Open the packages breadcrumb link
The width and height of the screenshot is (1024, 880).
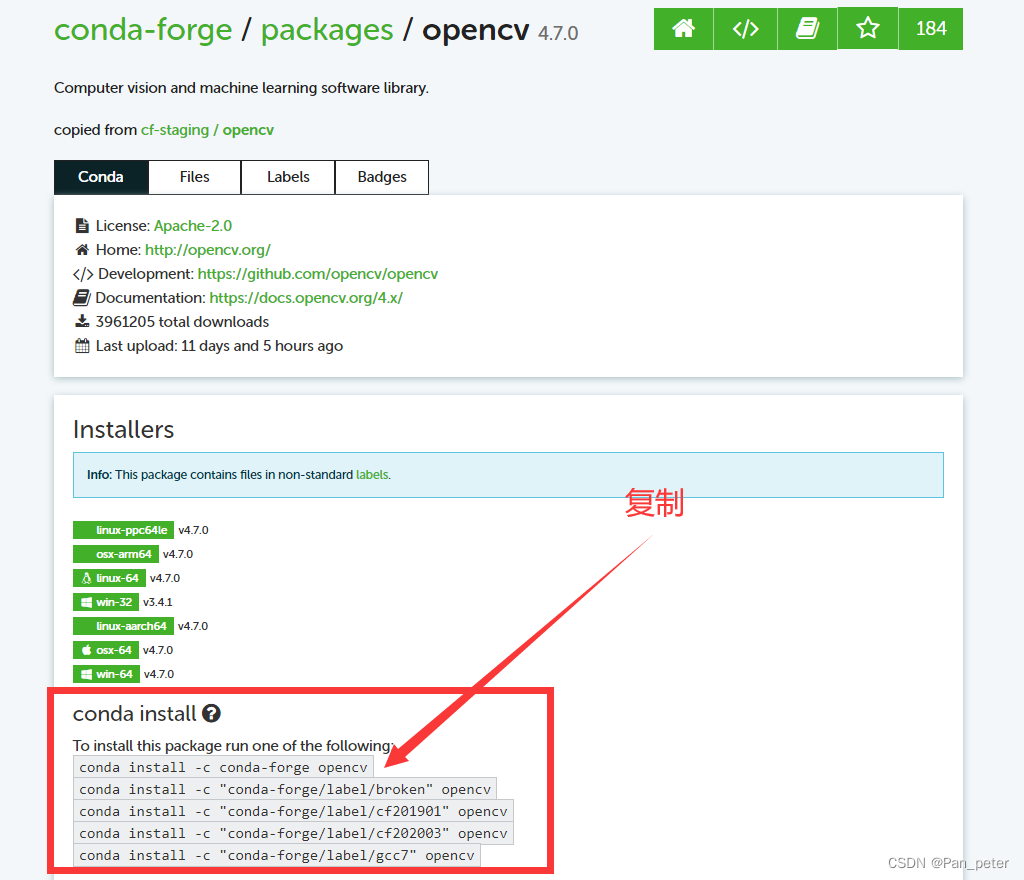[x=327, y=30]
